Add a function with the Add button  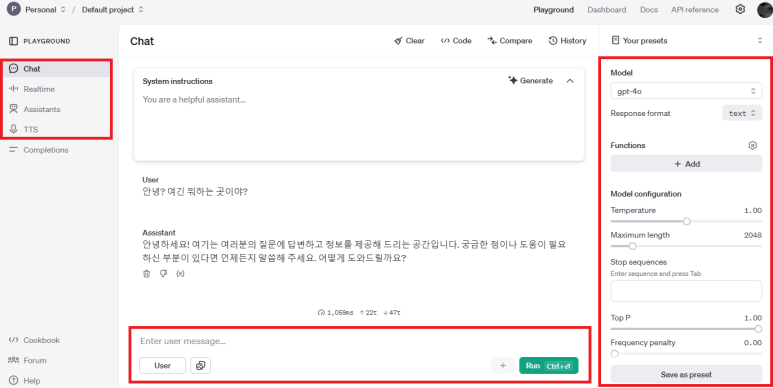(x=686, y=164)
